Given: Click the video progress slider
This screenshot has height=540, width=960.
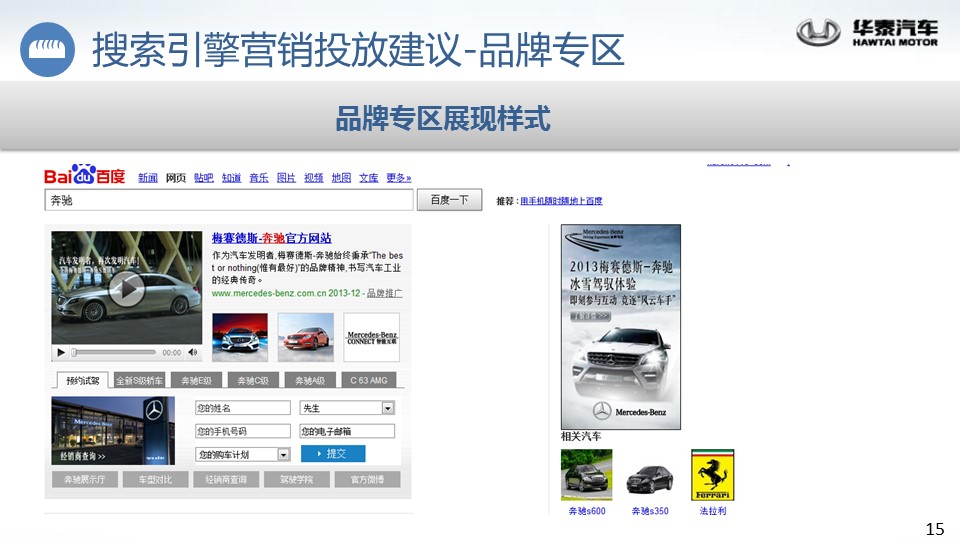Looking at the screenshot, I should (x=112, y=353).
